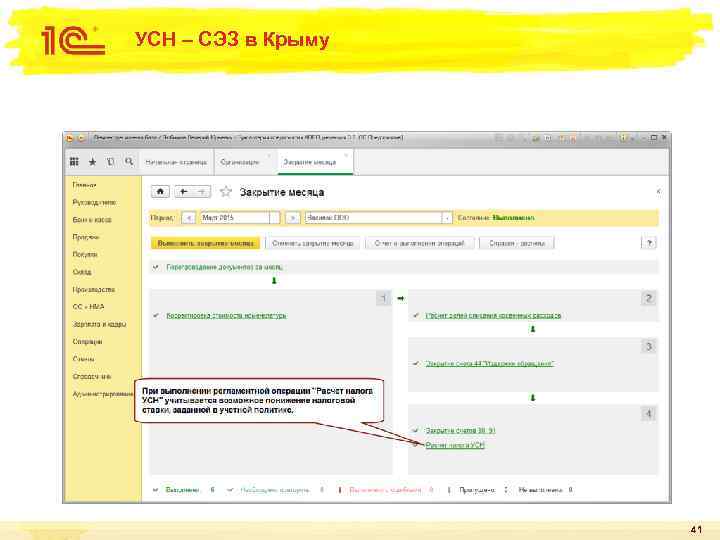Viewport: 720px width, 540px height.
Task: Open Перепроведение документов за месяц link
Action: [x=224, y=267]
